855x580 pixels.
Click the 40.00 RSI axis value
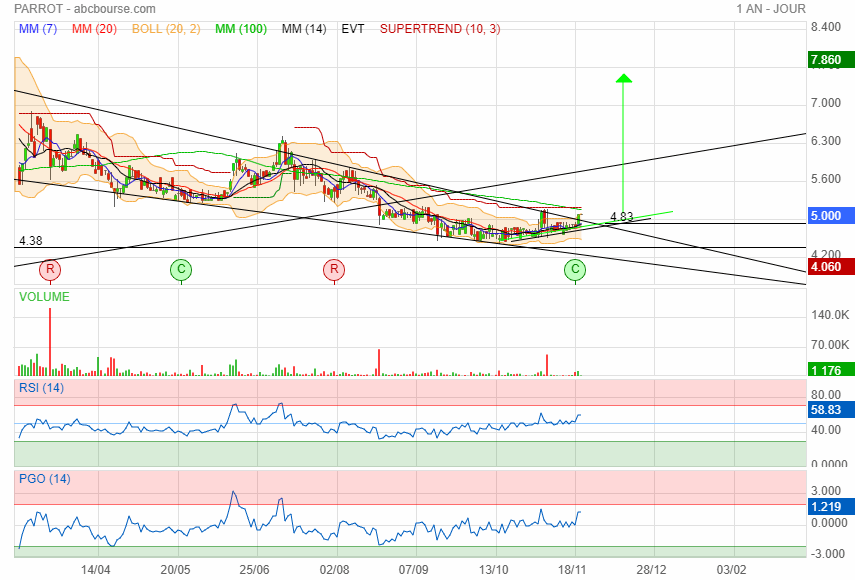826,430
